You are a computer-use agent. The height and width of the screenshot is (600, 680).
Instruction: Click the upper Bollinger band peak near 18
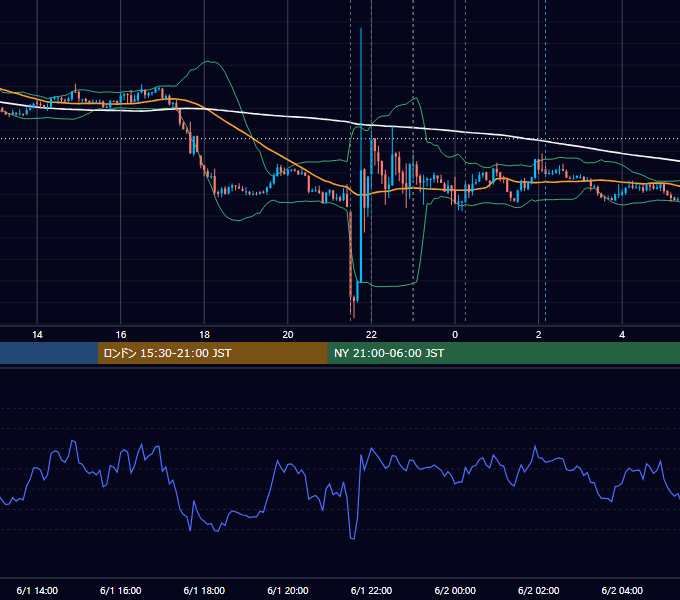click(x=210, y=62)
